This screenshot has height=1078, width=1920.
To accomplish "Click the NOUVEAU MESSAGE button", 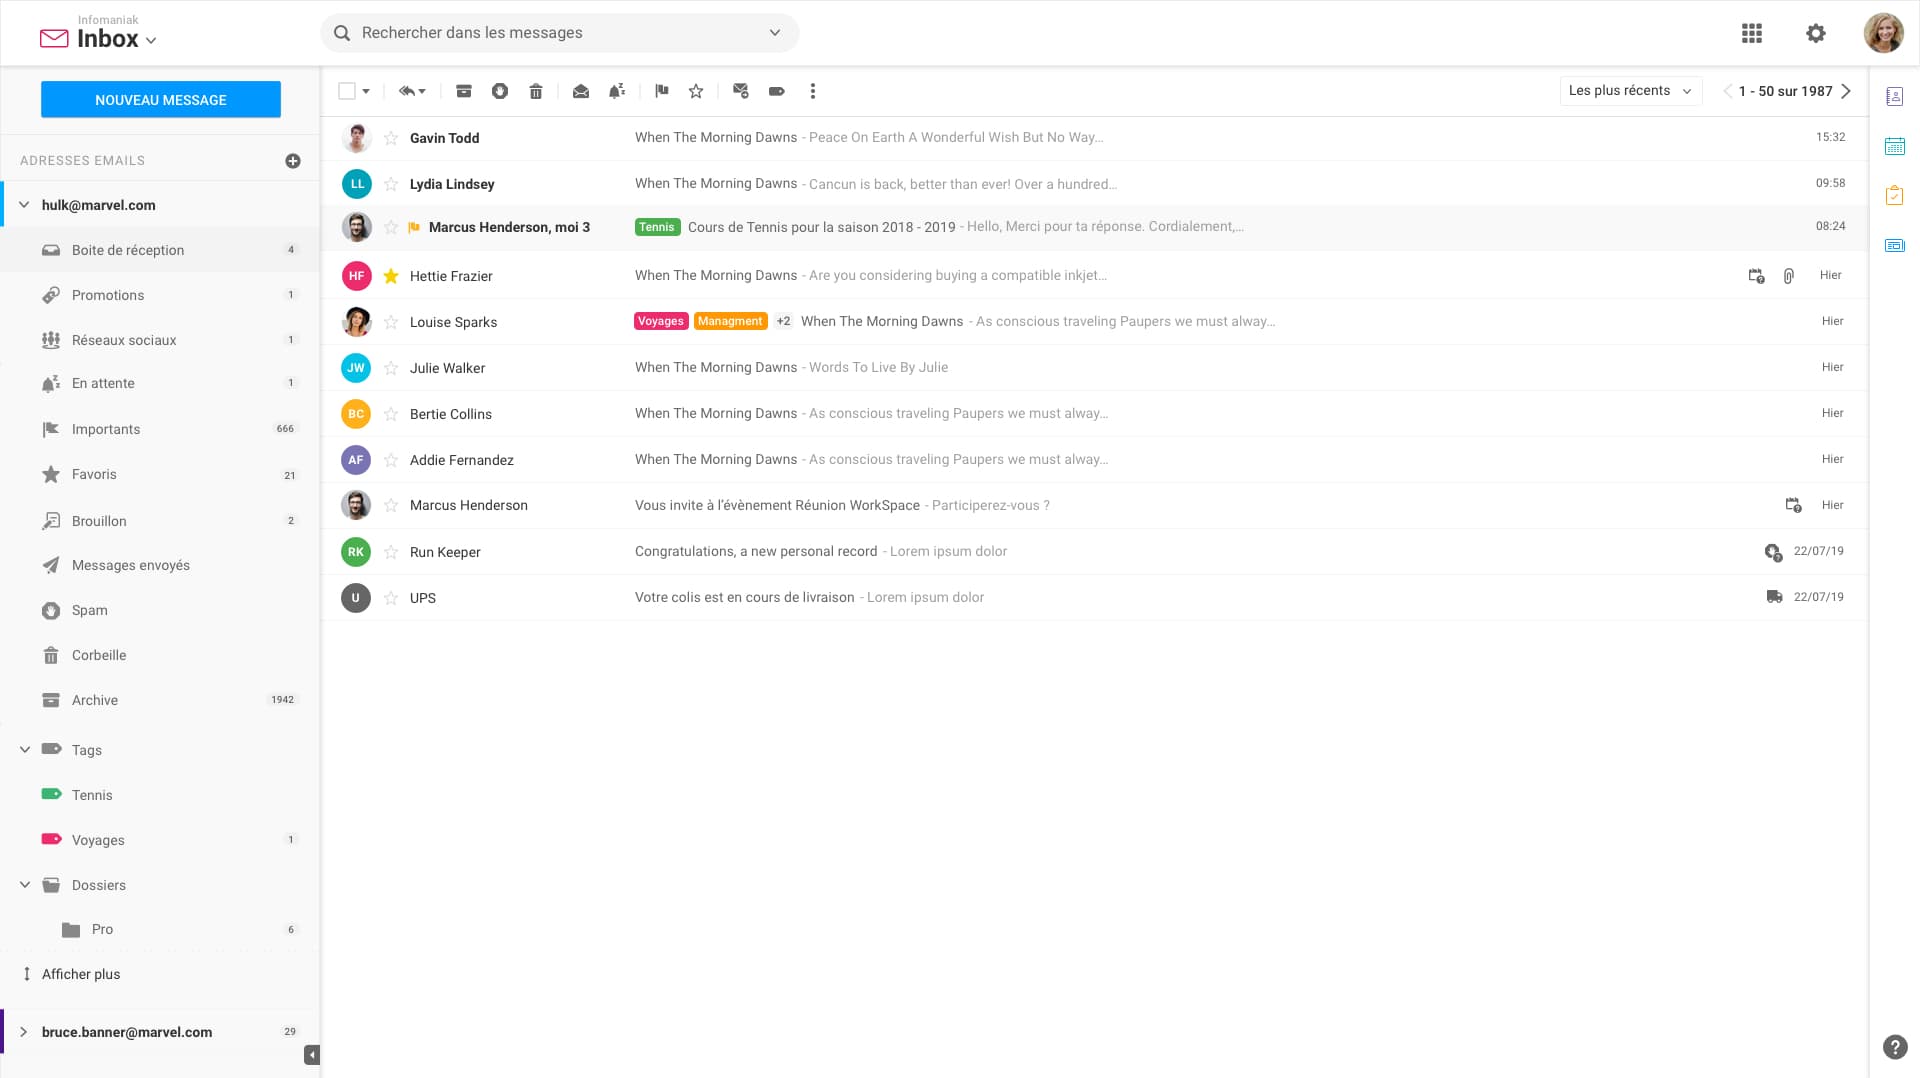I will [160, 99].
